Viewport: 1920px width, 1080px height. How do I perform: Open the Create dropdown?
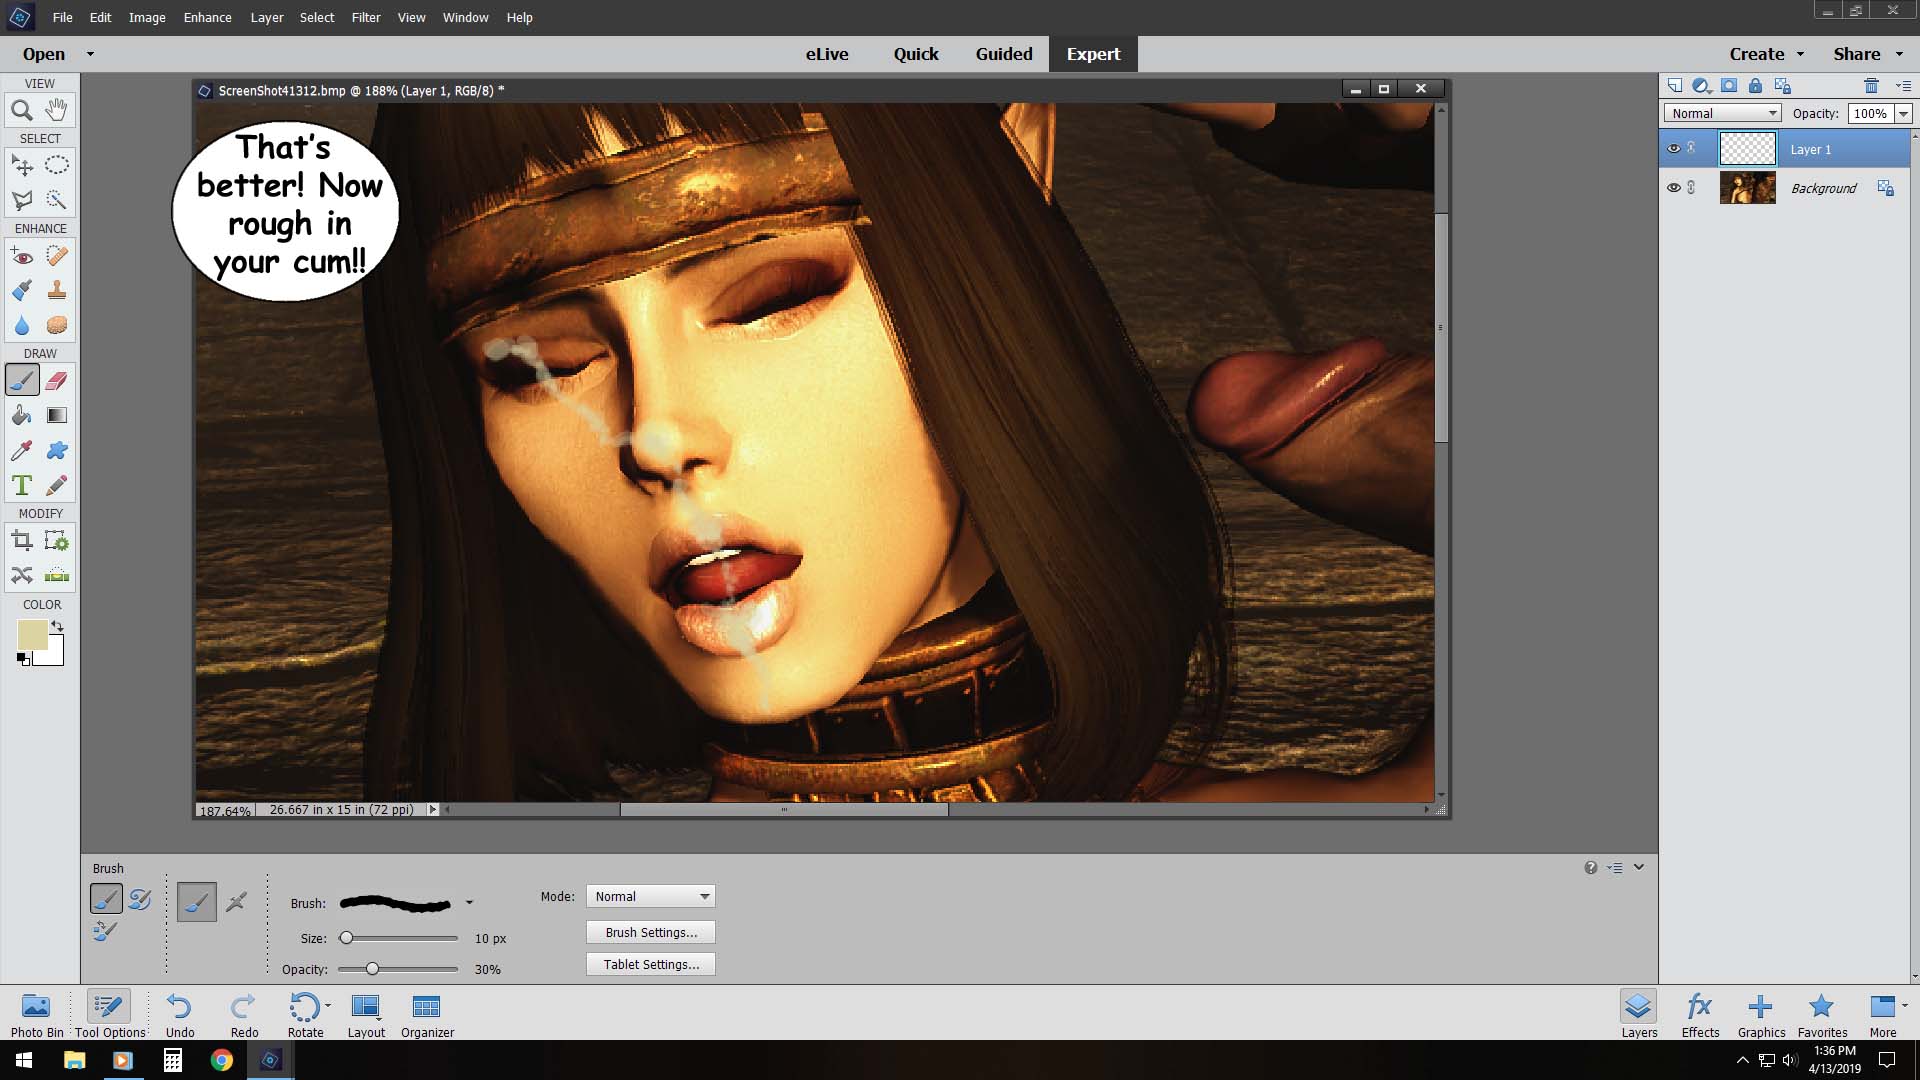(1767, 54)
